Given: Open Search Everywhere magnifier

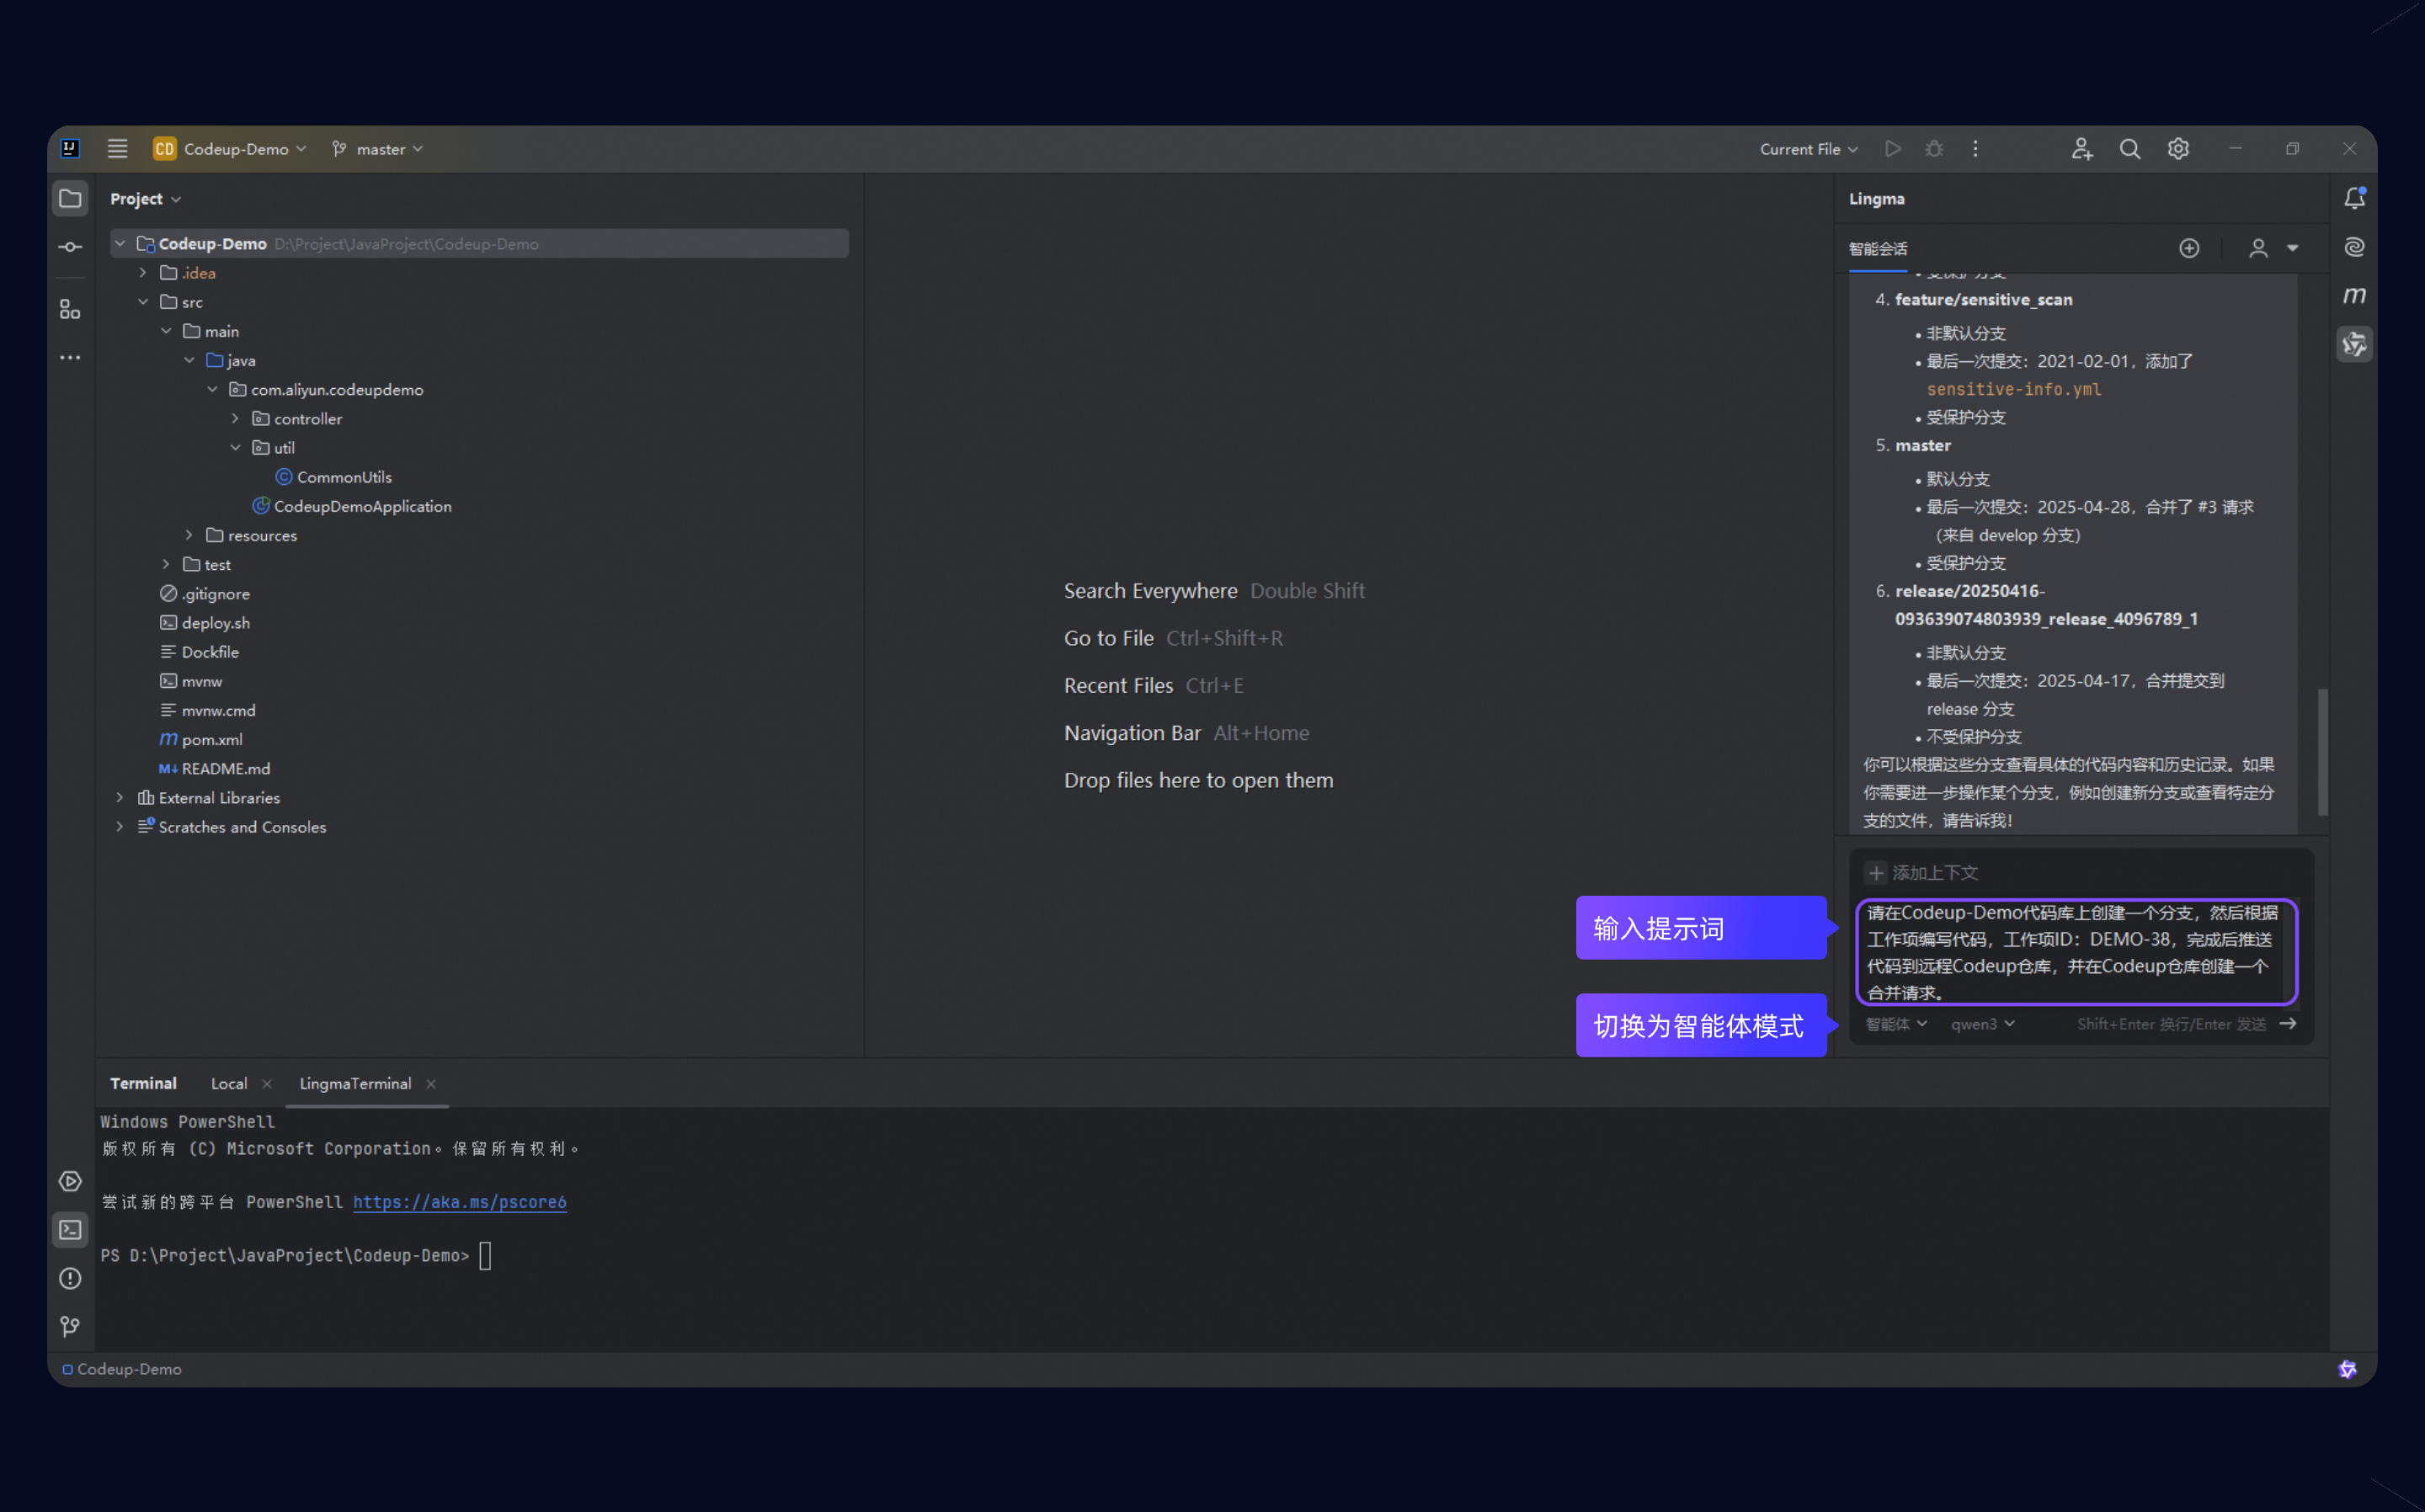Looking at the screenshot, I should pyautogui.click(x=2130, y=149).
